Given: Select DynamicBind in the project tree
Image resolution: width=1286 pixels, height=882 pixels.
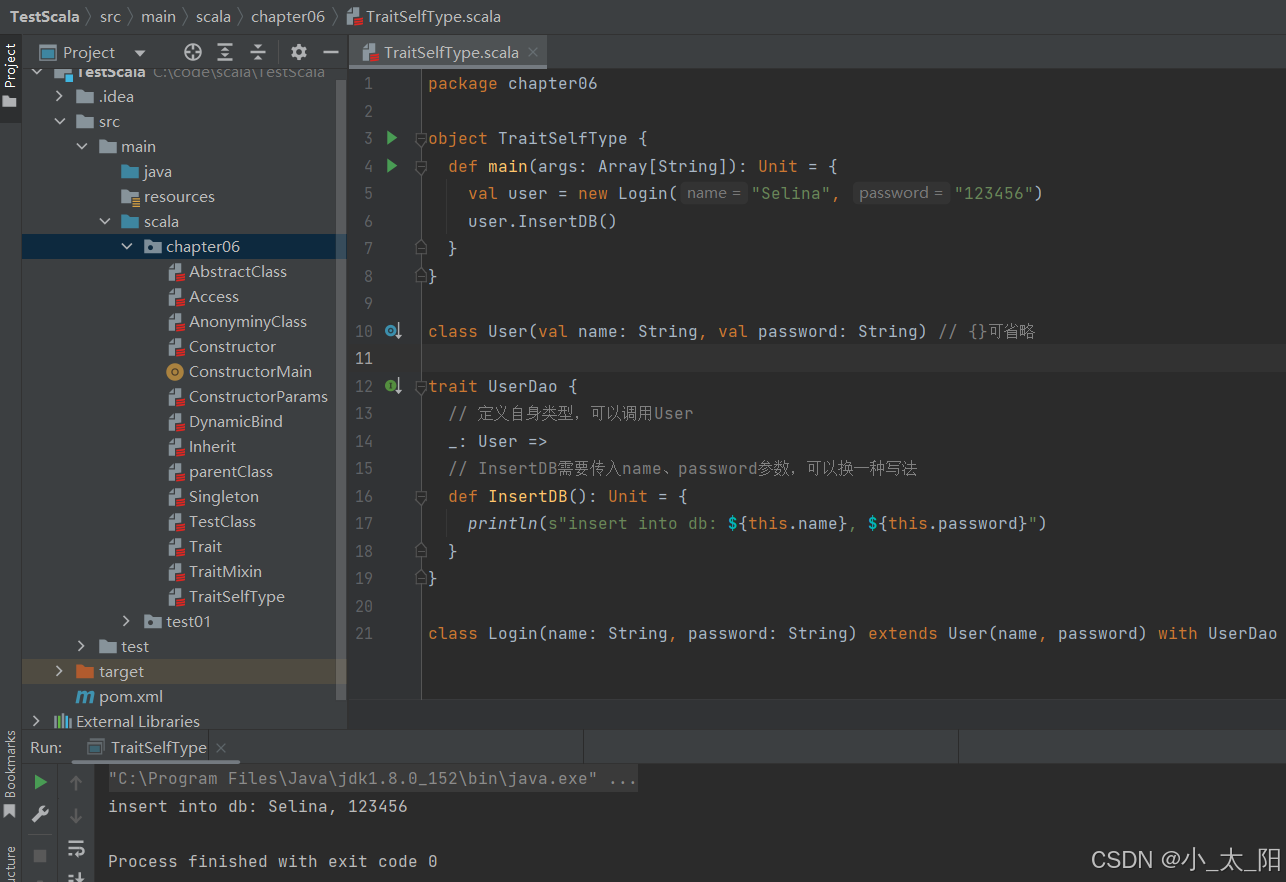Looking at the screenshot, I should click(236, 422).
